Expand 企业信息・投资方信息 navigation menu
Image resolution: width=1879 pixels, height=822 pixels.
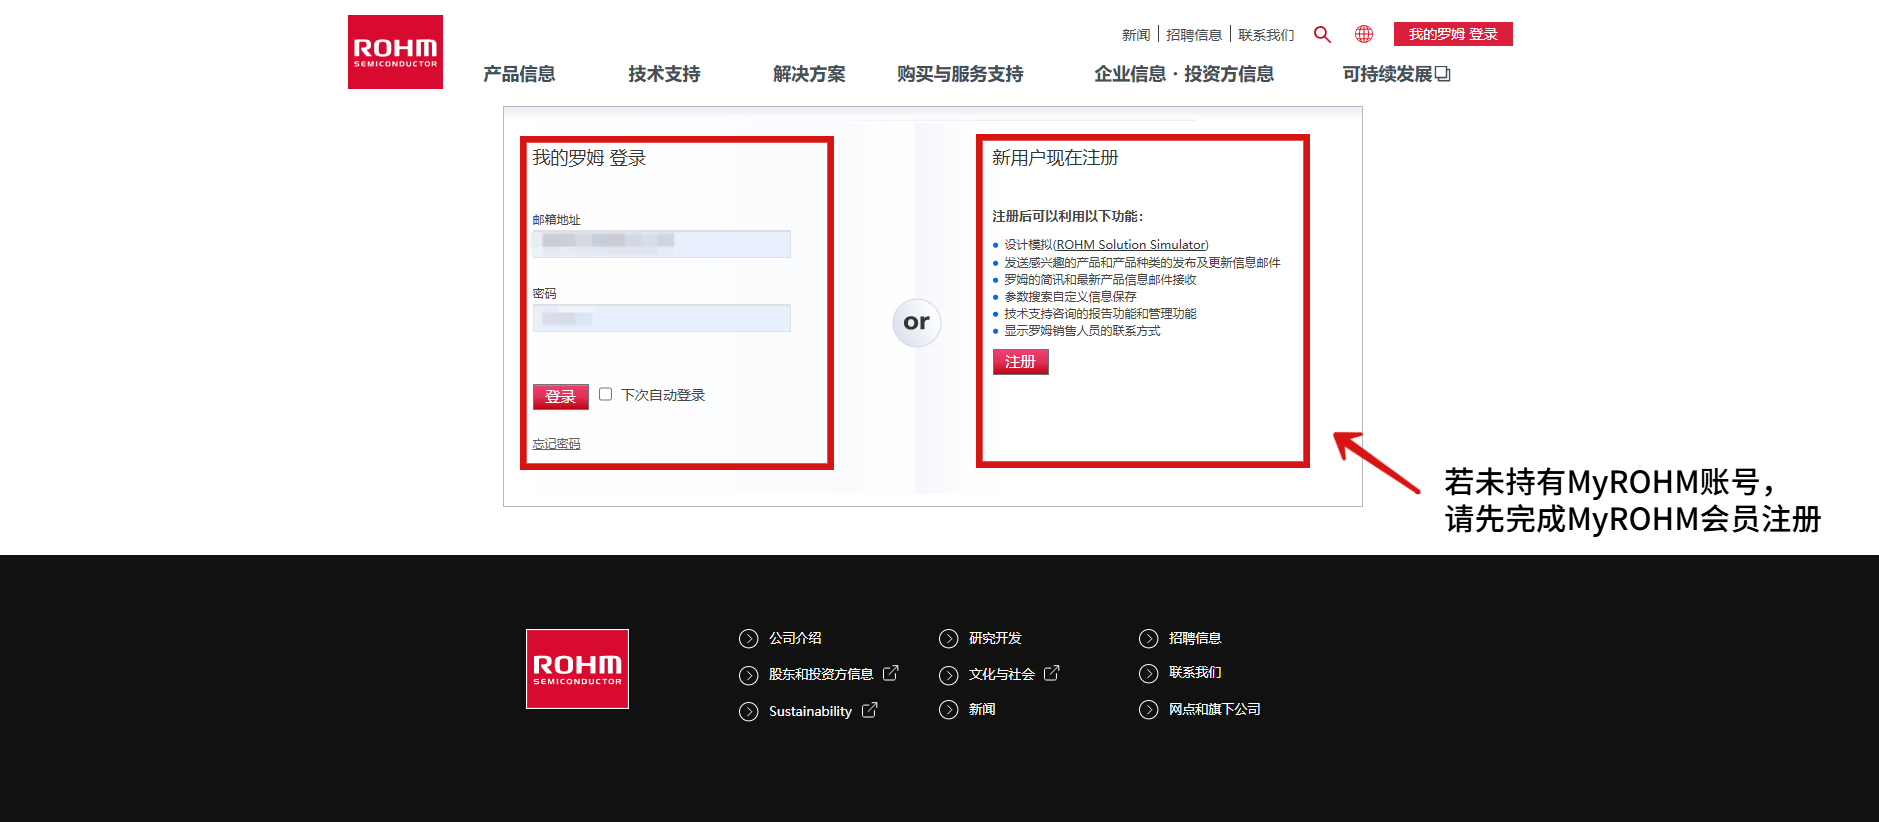pyautogui.click(x=1184, y=74)
